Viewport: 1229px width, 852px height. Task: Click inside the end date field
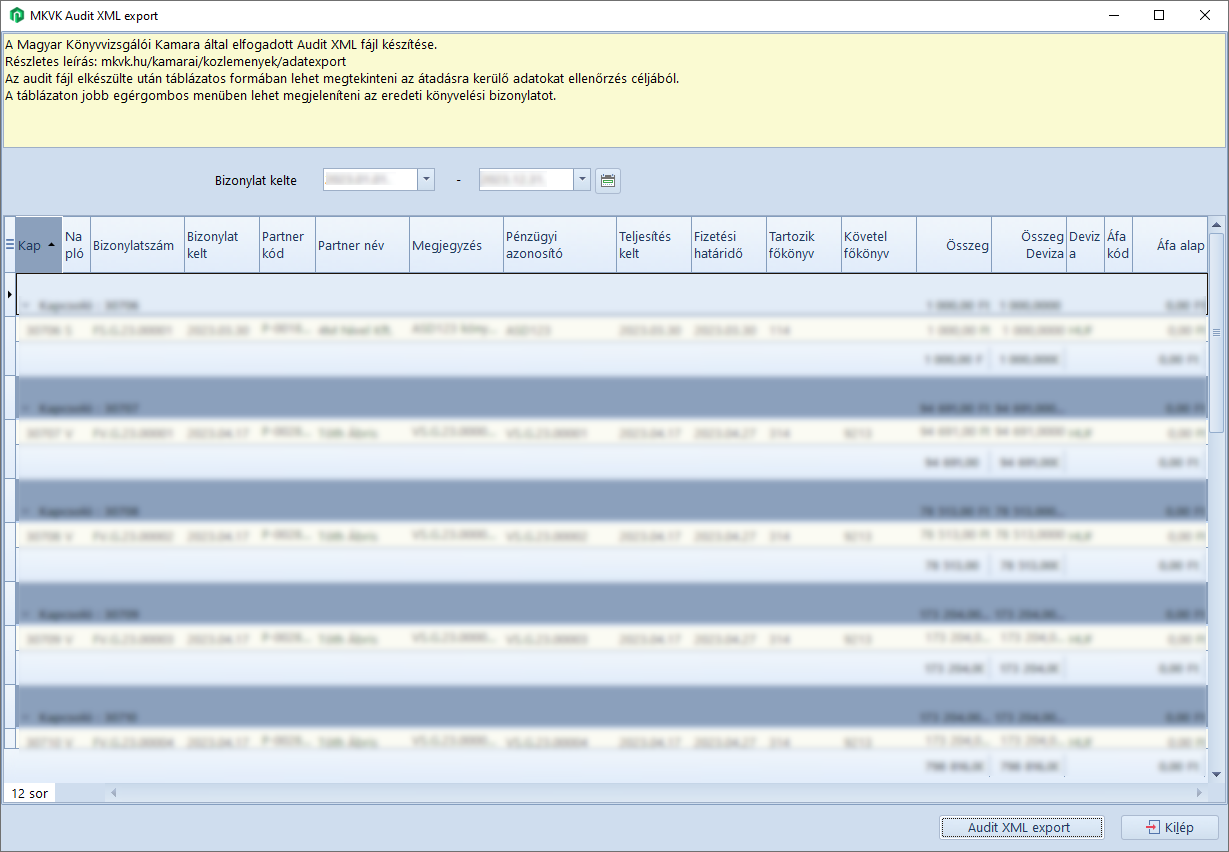(525, 180)
